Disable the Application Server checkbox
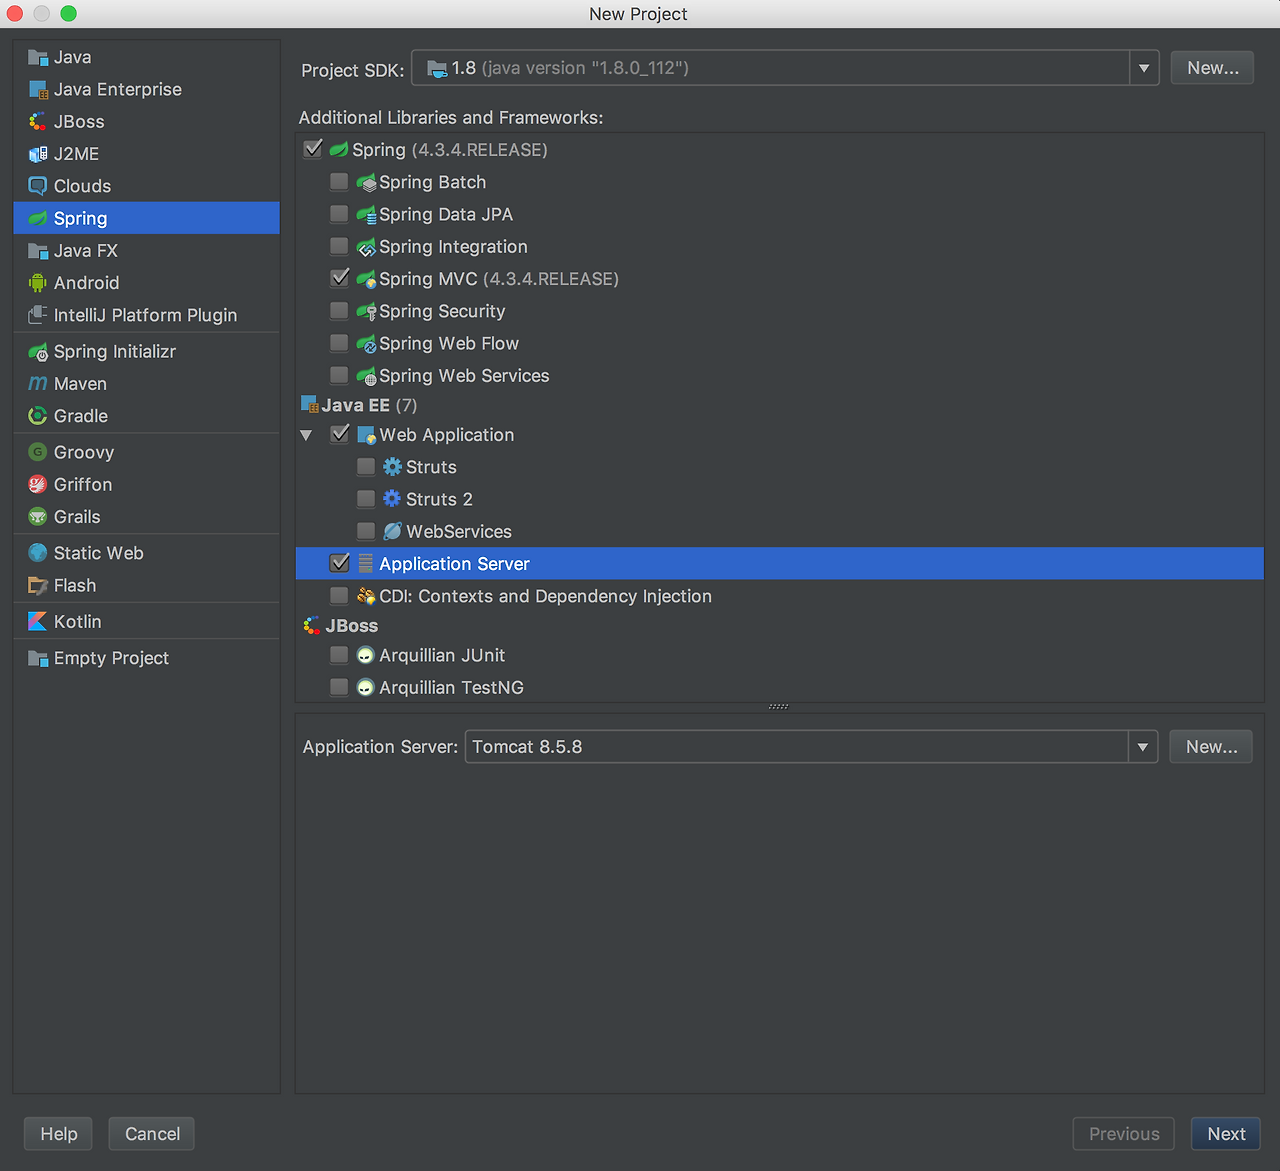This screenshot has width=1280, height=1171. (x=340, y=563)
